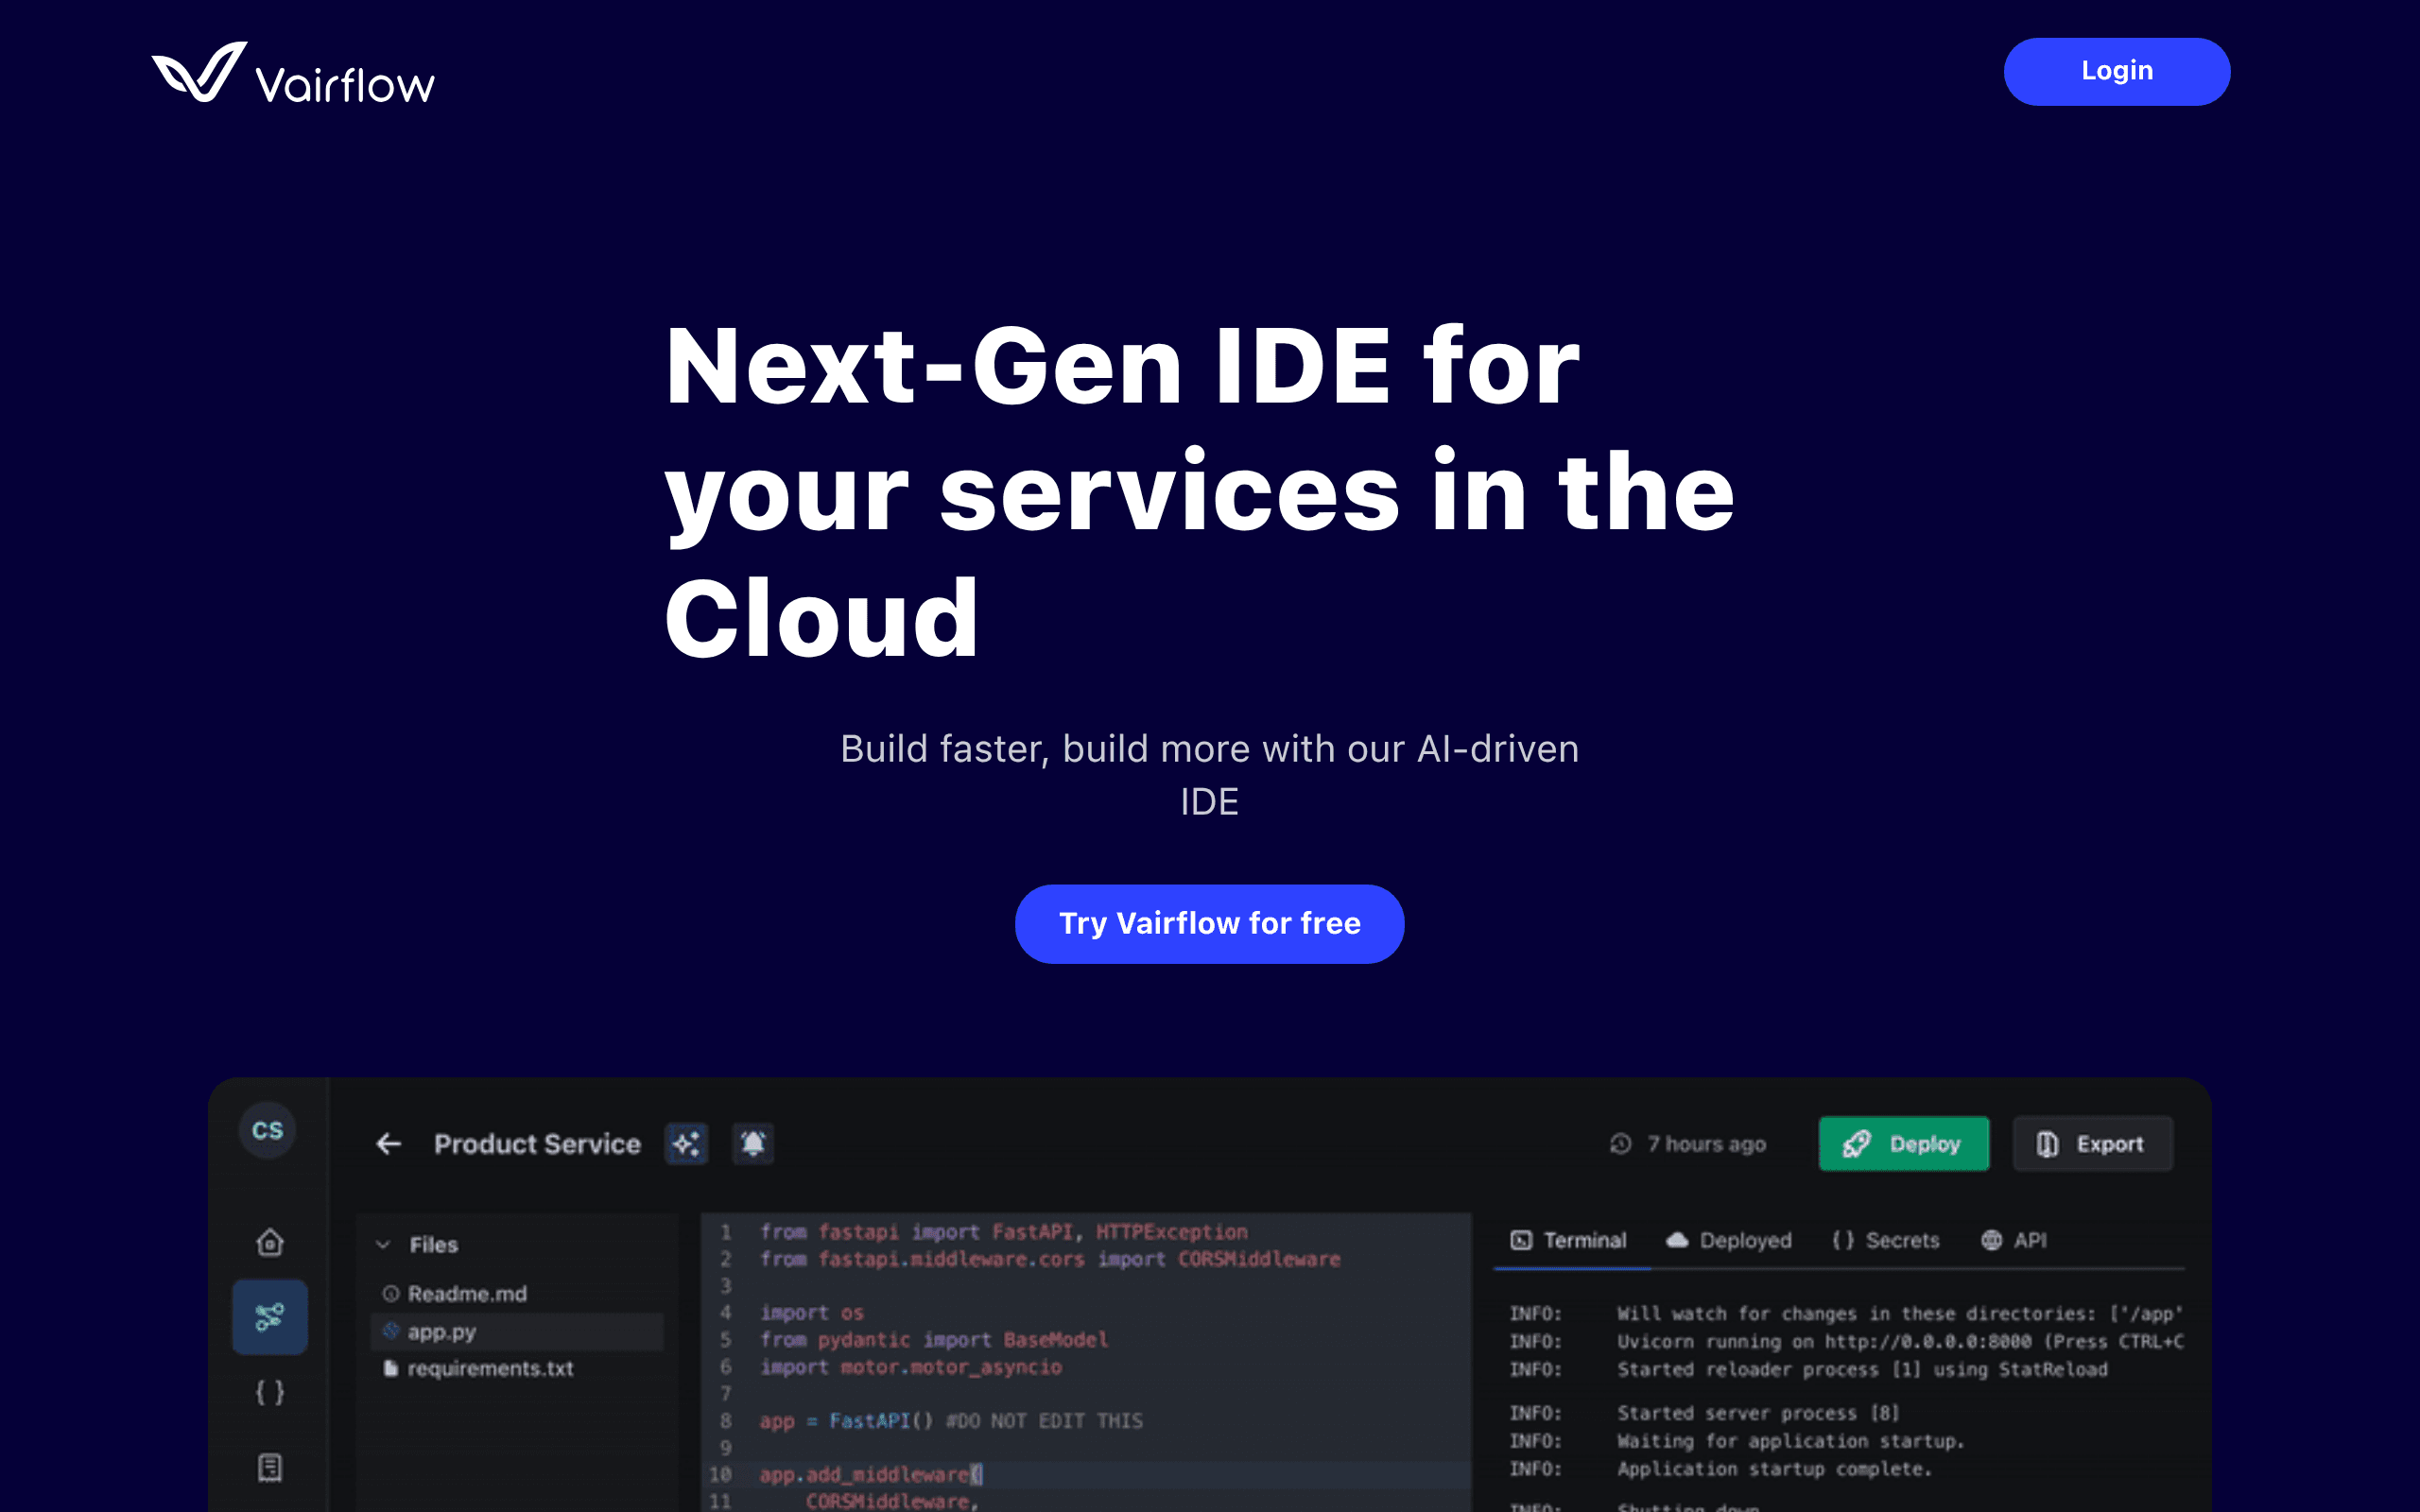Switch to the Terminal tab

point(1569,1241)
